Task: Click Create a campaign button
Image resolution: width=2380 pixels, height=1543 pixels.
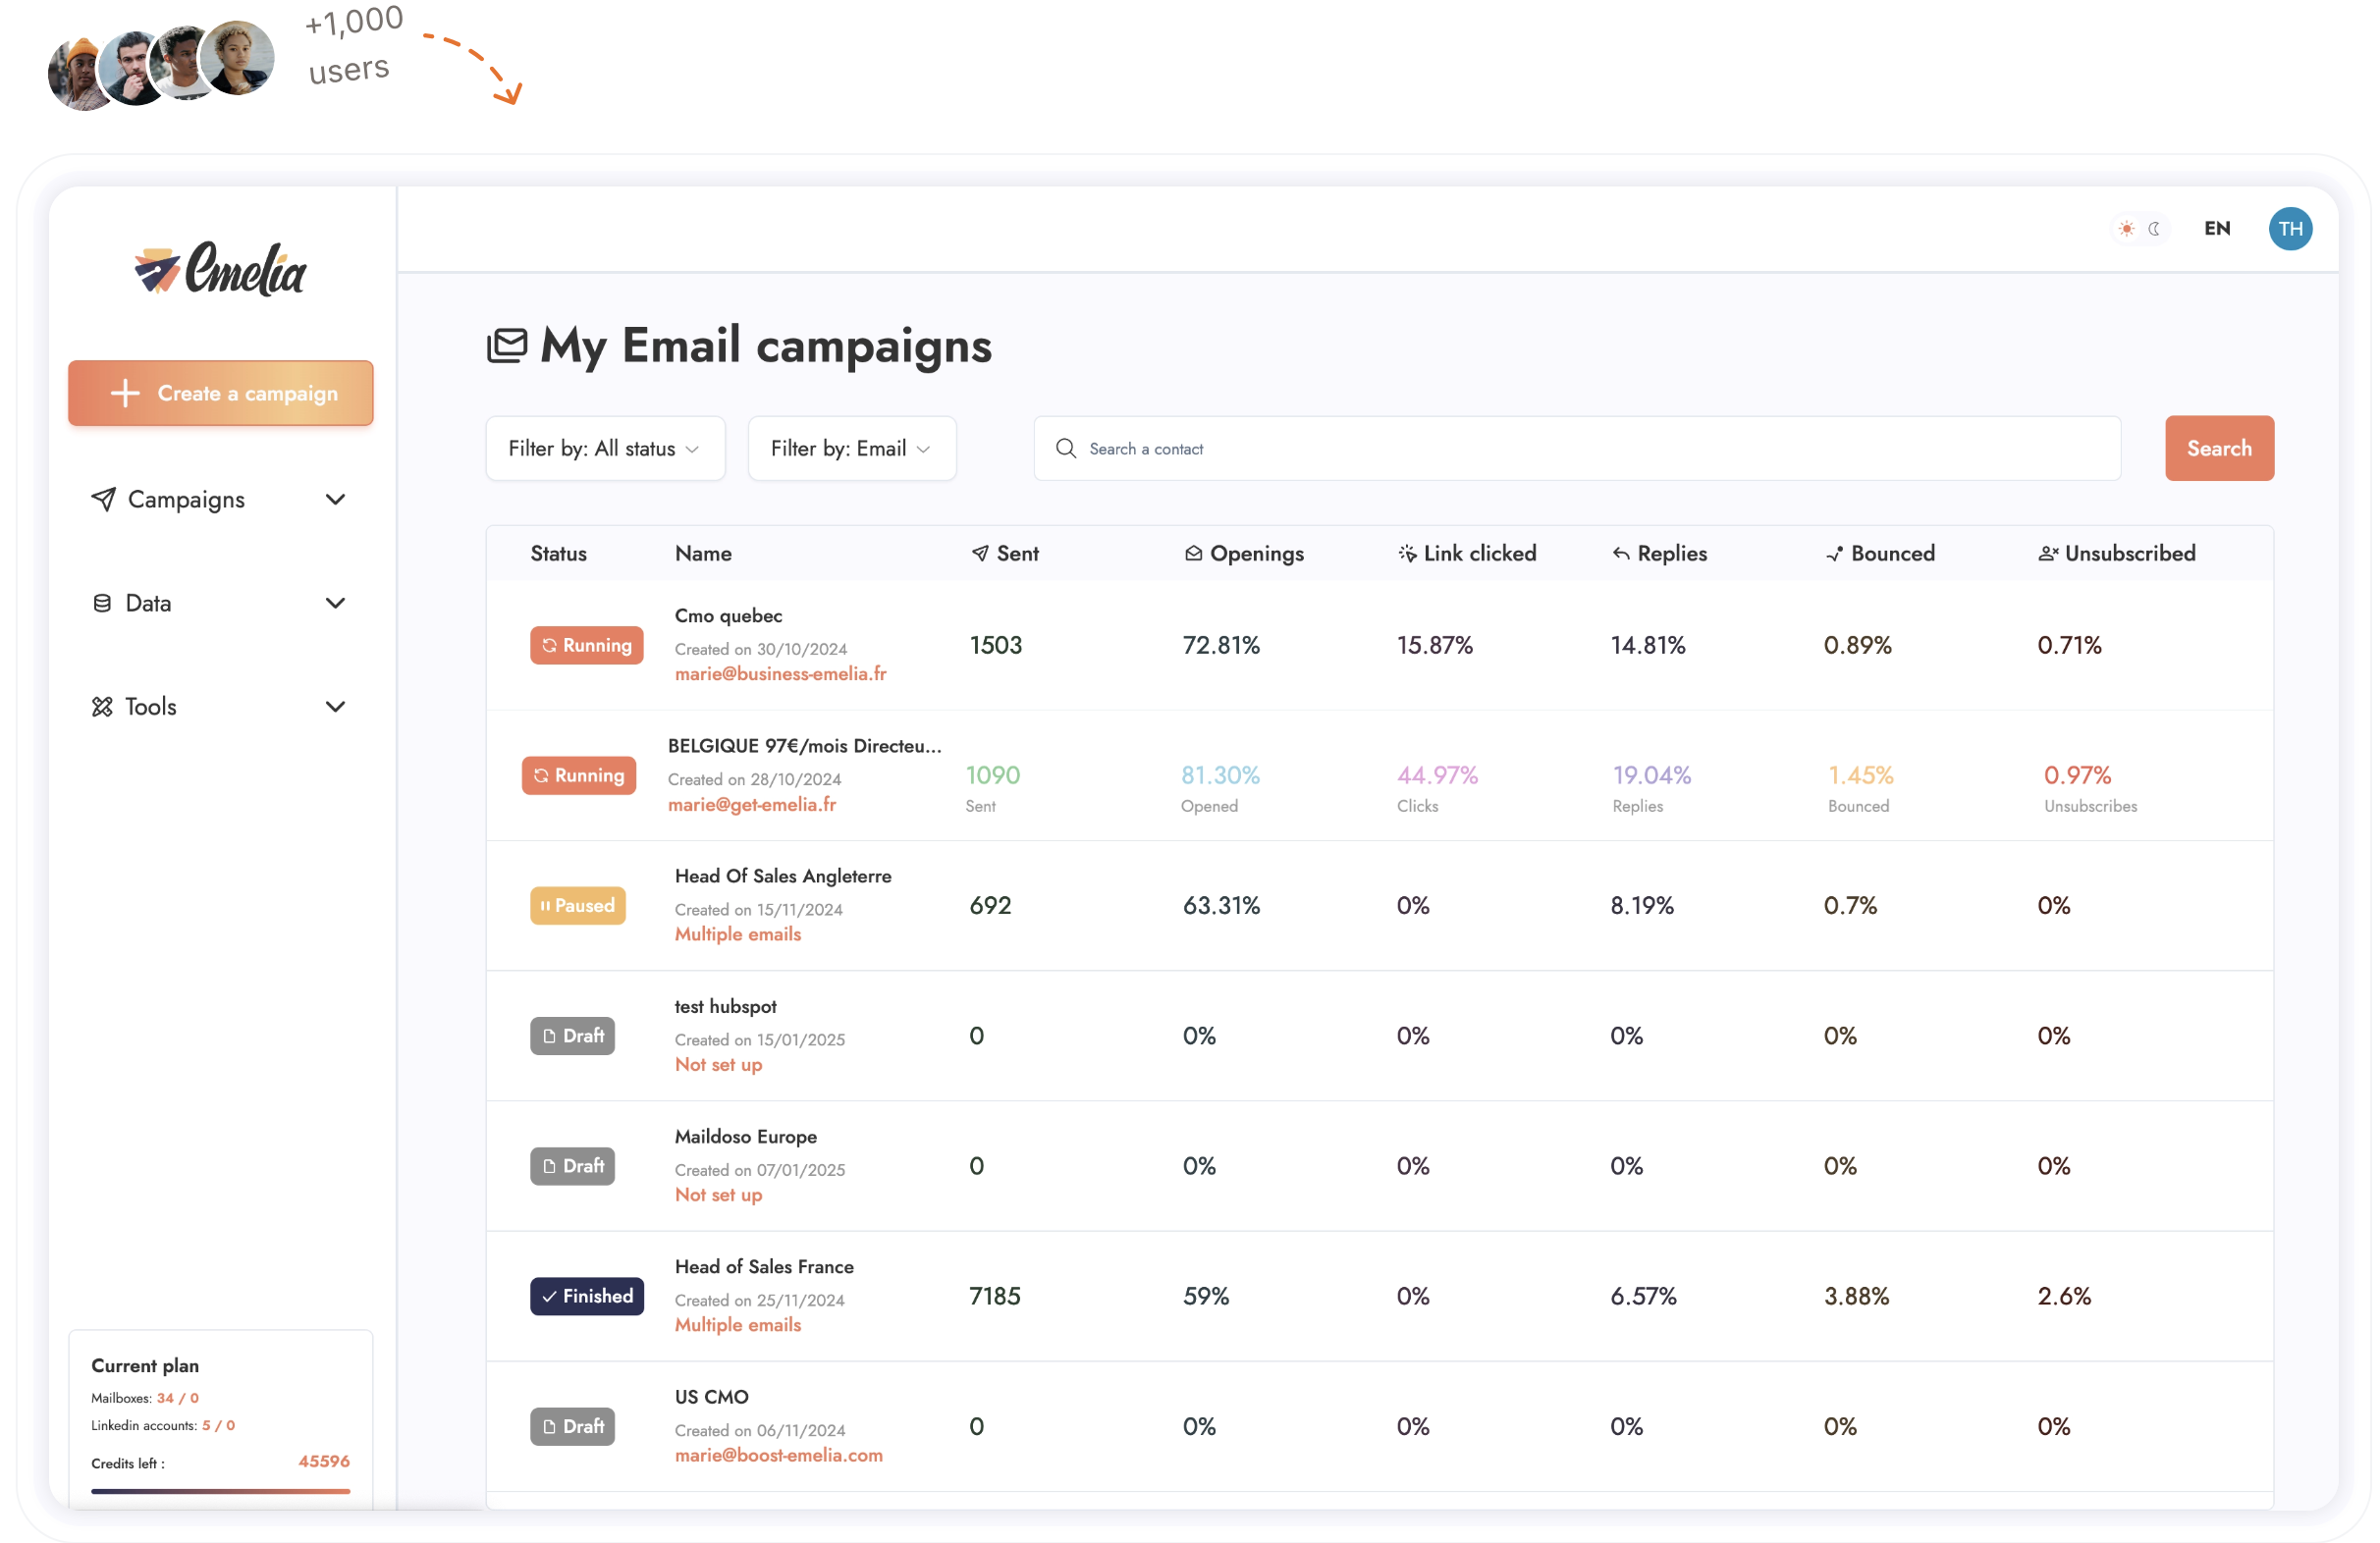Action: pos(221,393)
